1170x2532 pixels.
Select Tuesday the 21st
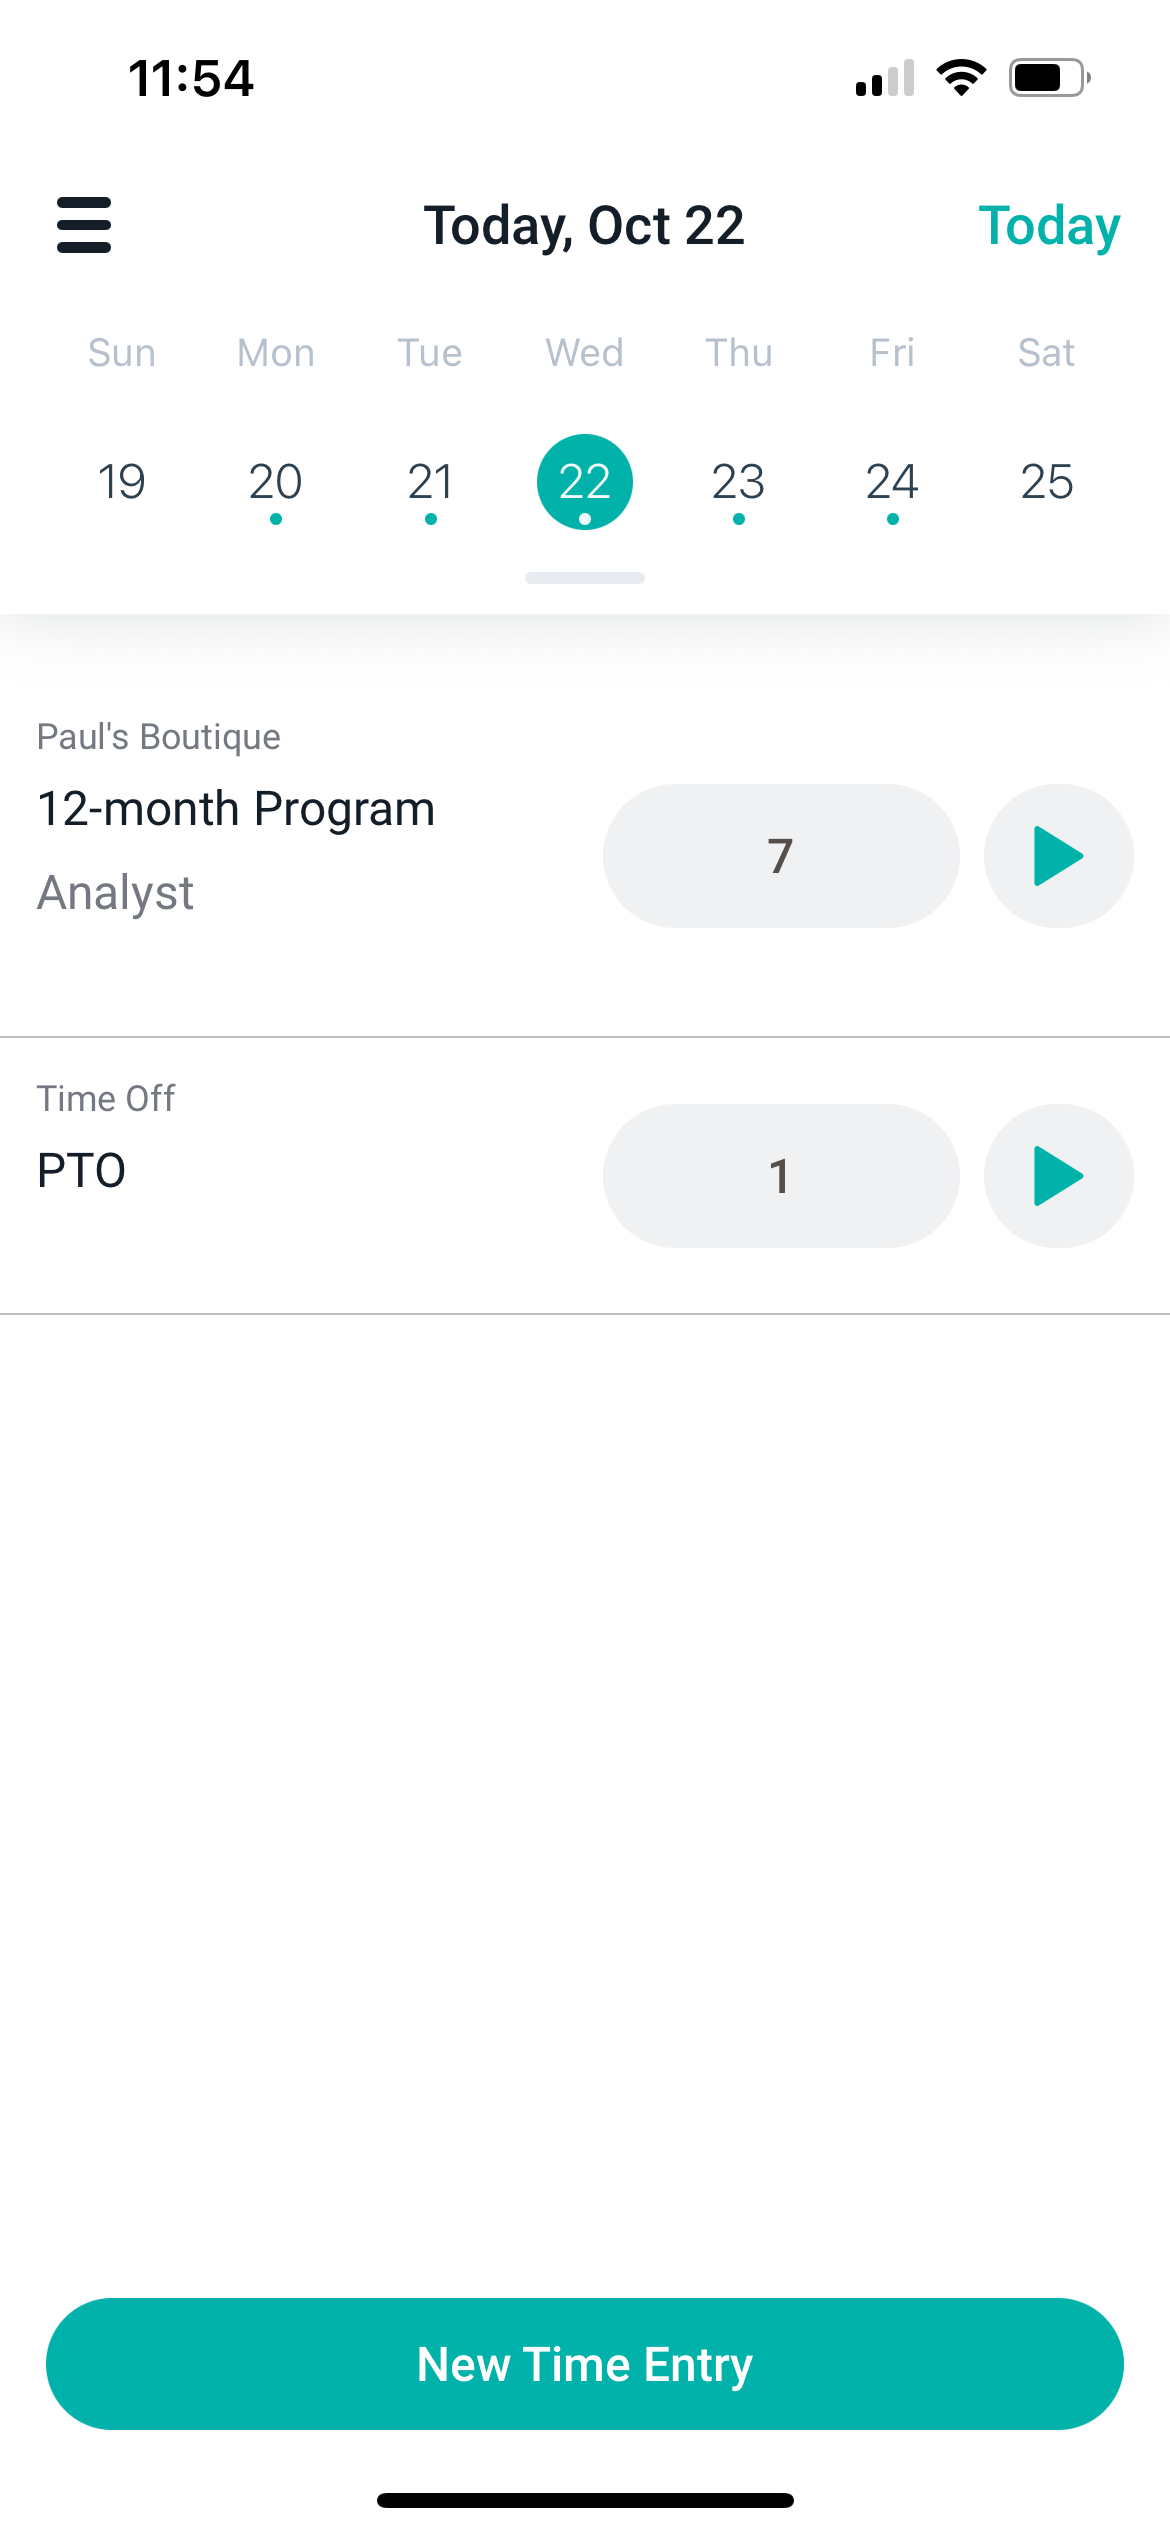tap(430, 482)
